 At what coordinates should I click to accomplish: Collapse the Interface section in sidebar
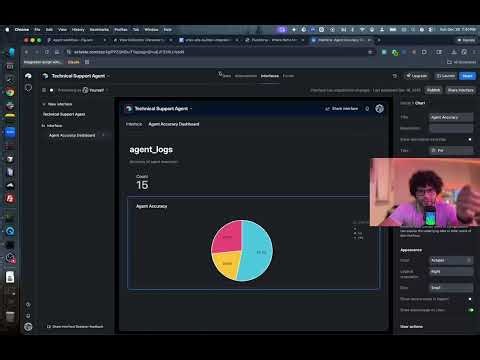click(52, 126)
